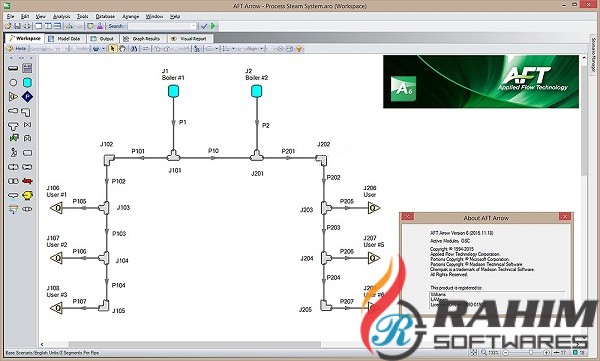Click the Open file toolbar icon
Screen dimensions: 600x361
tap(8, 26)
